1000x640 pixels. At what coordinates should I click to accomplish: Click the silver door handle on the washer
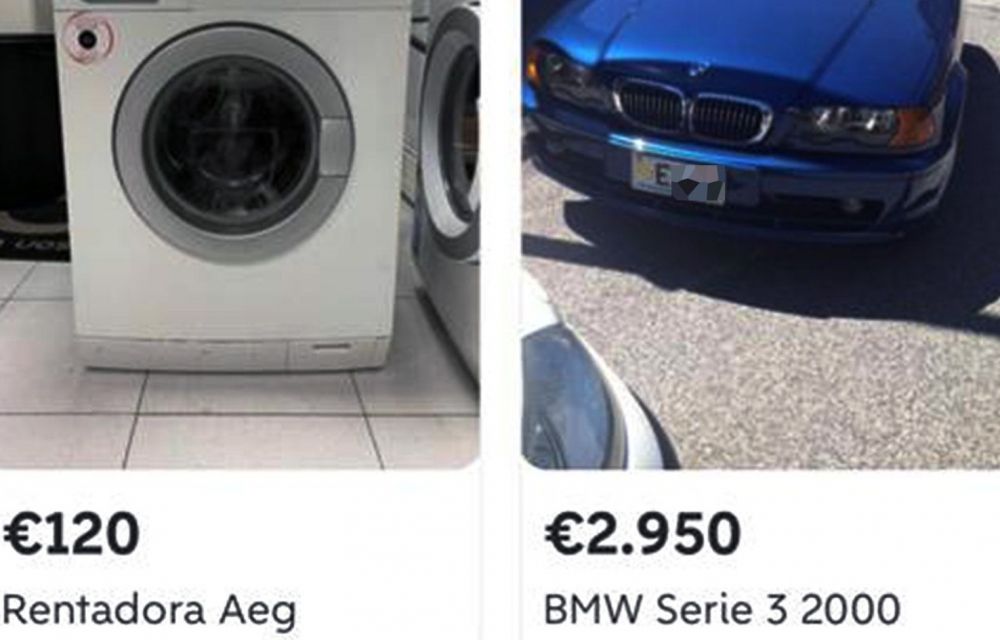tap(336, 147)
